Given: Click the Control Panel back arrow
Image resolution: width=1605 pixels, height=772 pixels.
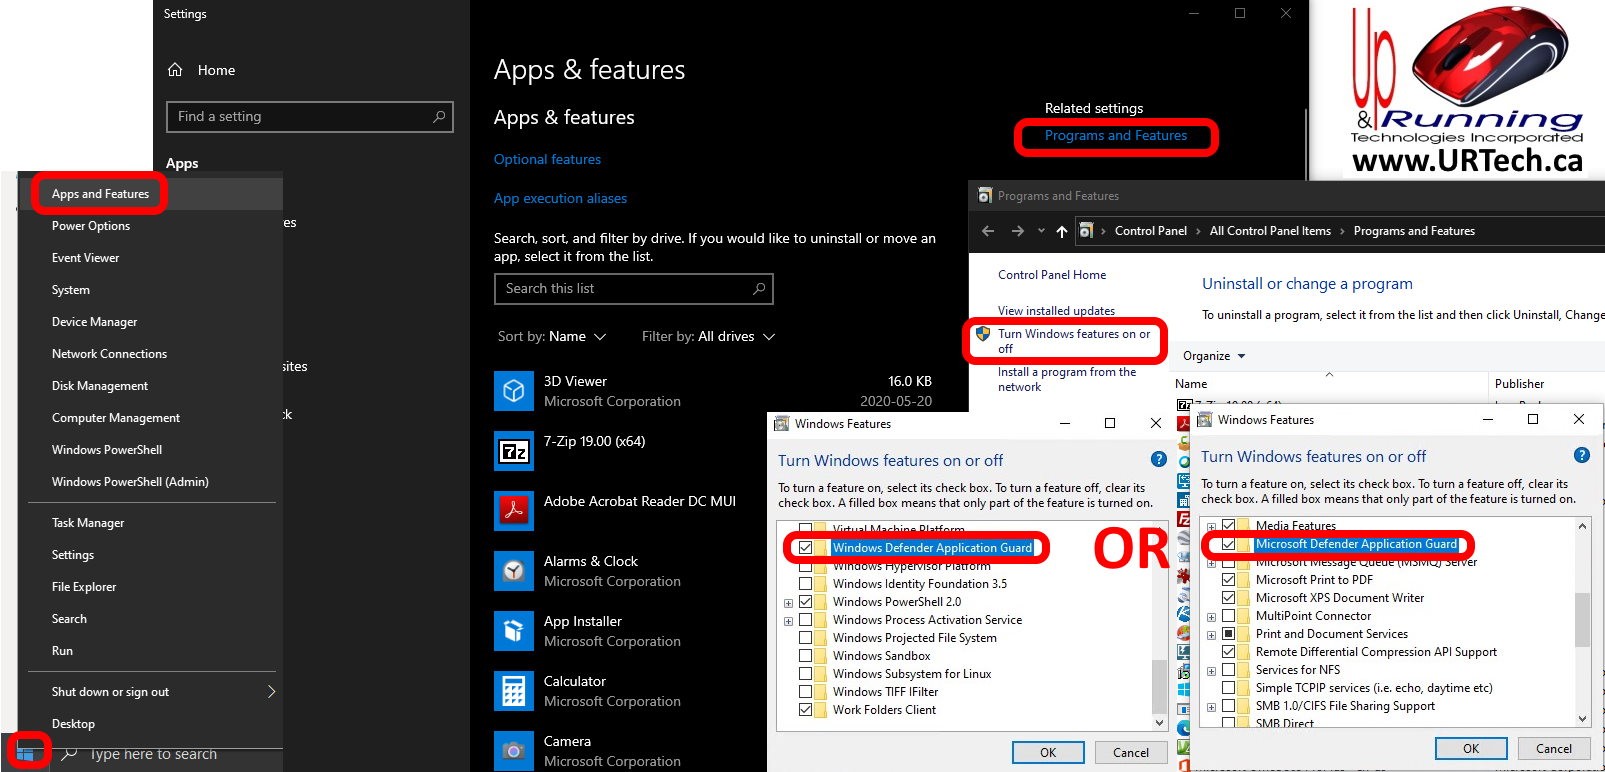Looking at the screenshot, I should (x=988, y=231).
